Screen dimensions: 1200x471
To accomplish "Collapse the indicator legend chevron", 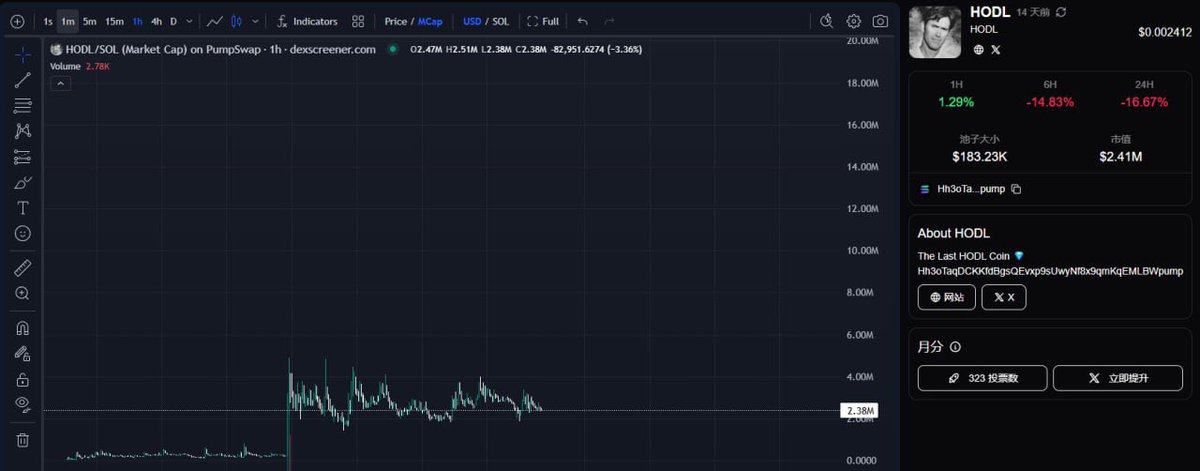I will pos(61,83).
